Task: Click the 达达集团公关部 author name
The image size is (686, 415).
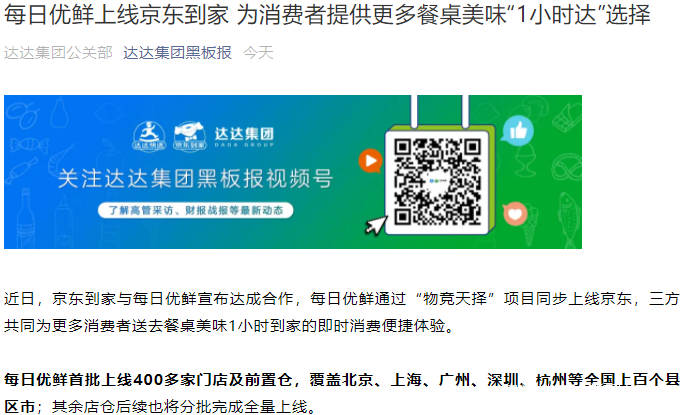Action: (58, 53)
